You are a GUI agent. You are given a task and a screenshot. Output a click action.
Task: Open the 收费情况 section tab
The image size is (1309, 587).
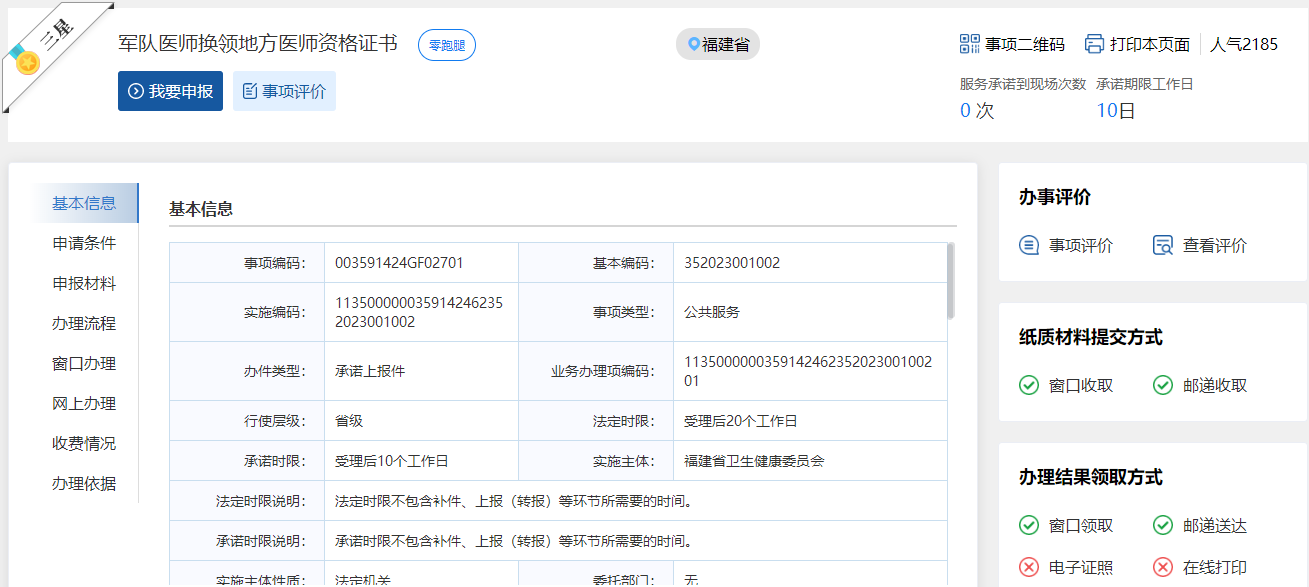tap(84, 443)
